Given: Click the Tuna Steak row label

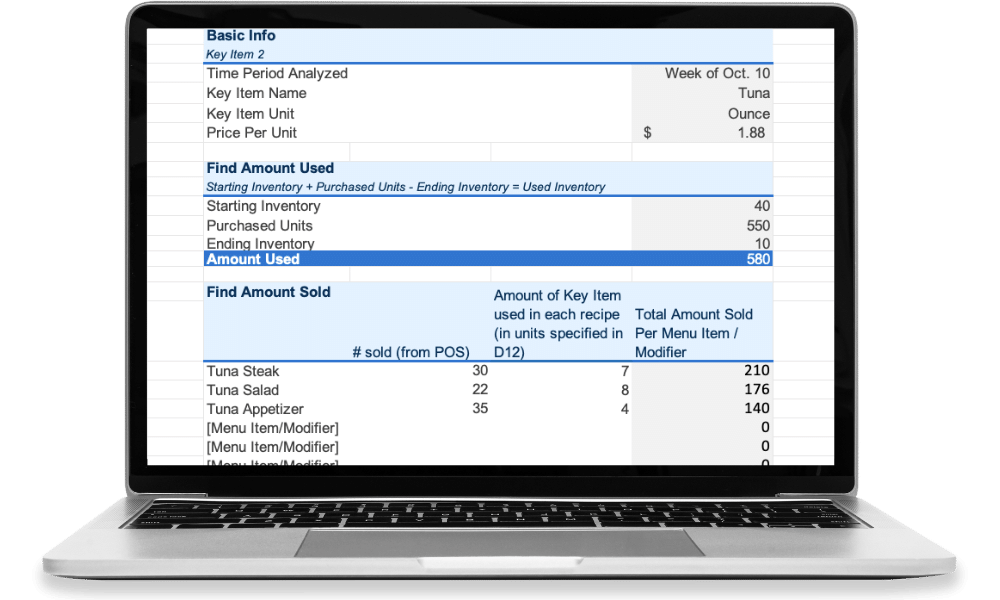Looking at the screenshot, I should coord(240,371).
